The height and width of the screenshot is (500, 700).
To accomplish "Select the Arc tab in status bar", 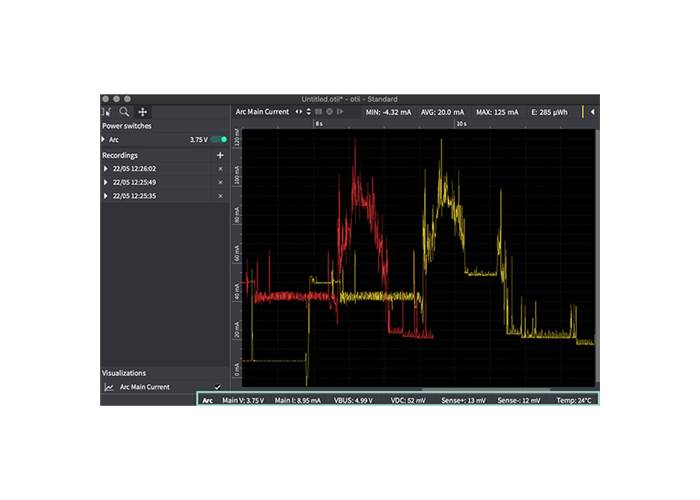I will [208, 400].
